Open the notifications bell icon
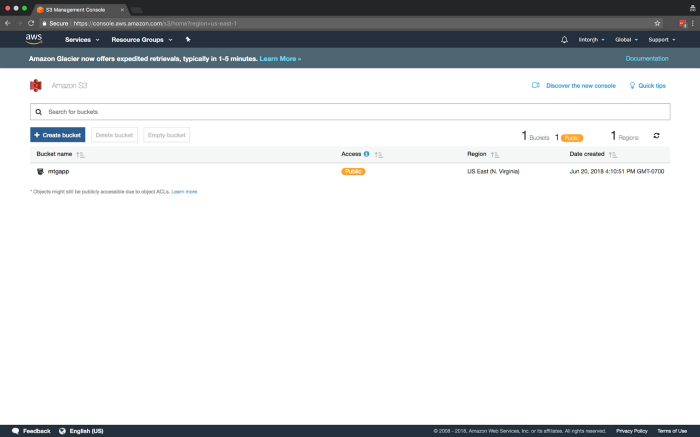Viewport: 700px width, 437px height. pos(564,40)
